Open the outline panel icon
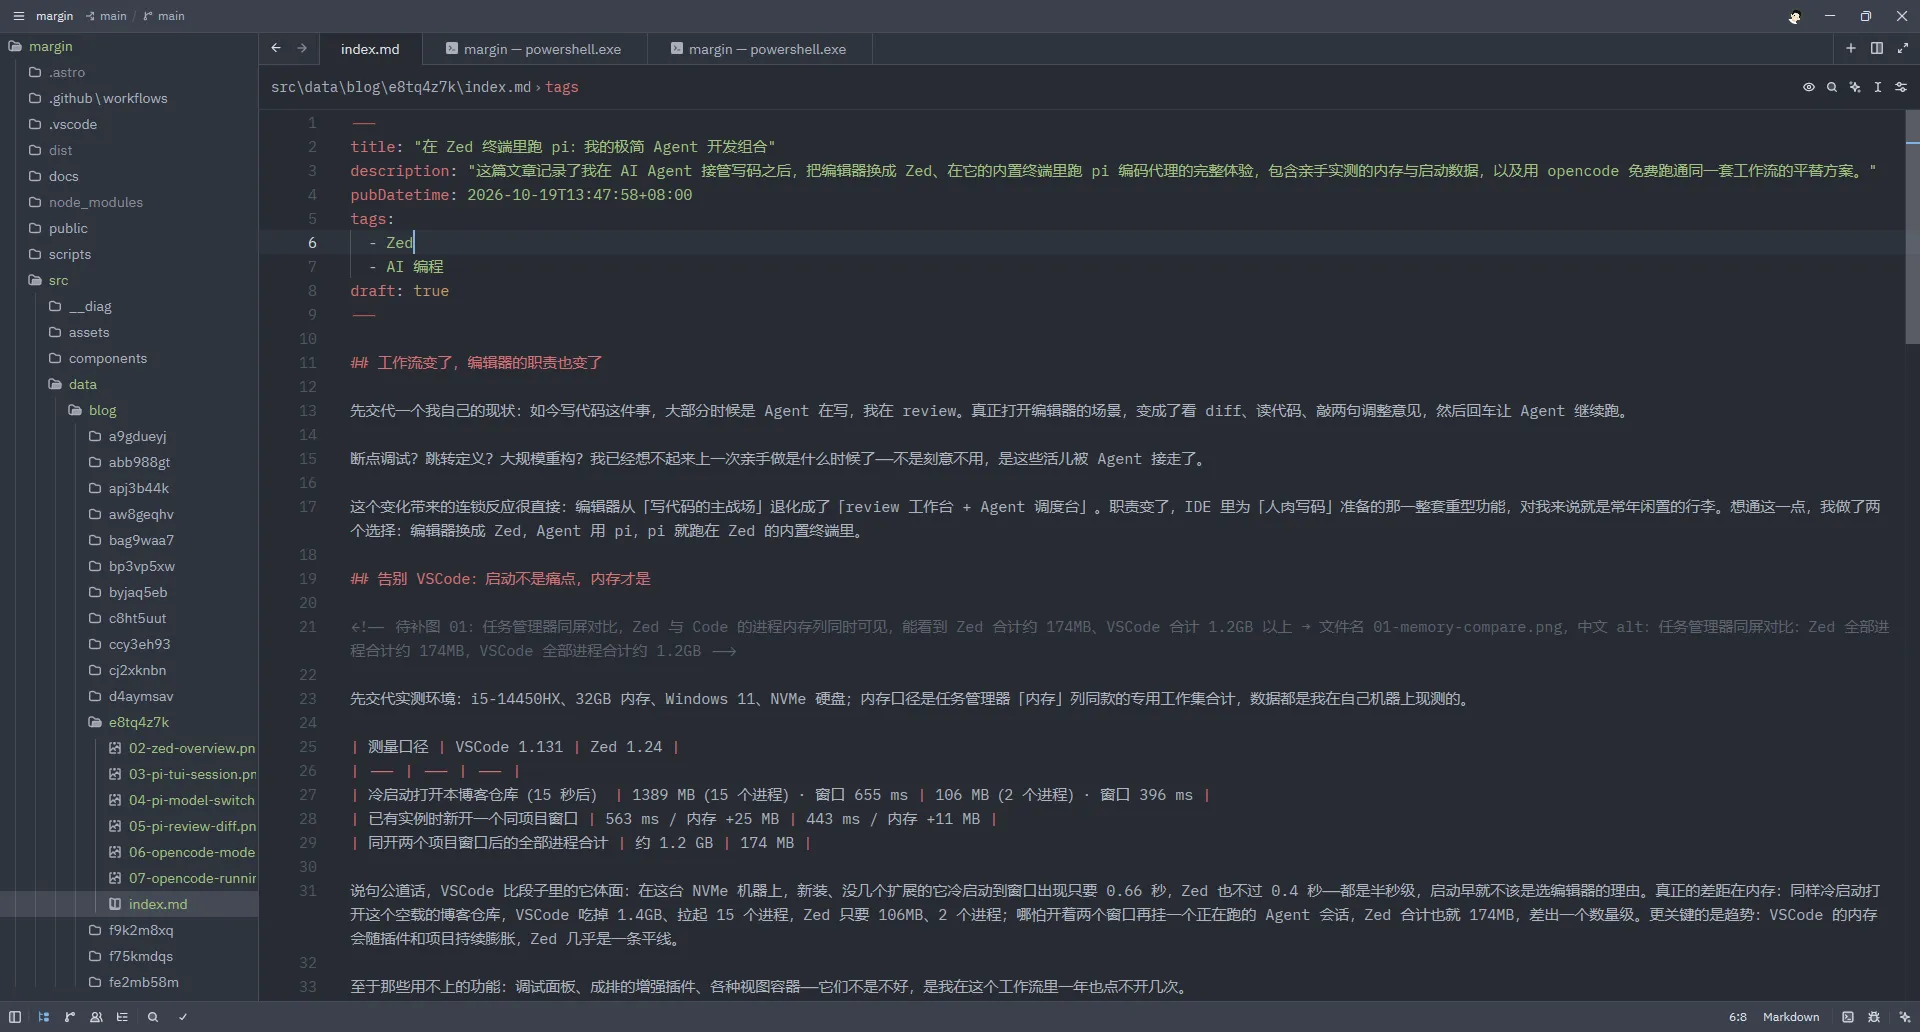This screenshot has height=1032, width=1920. pos(122,1017)
